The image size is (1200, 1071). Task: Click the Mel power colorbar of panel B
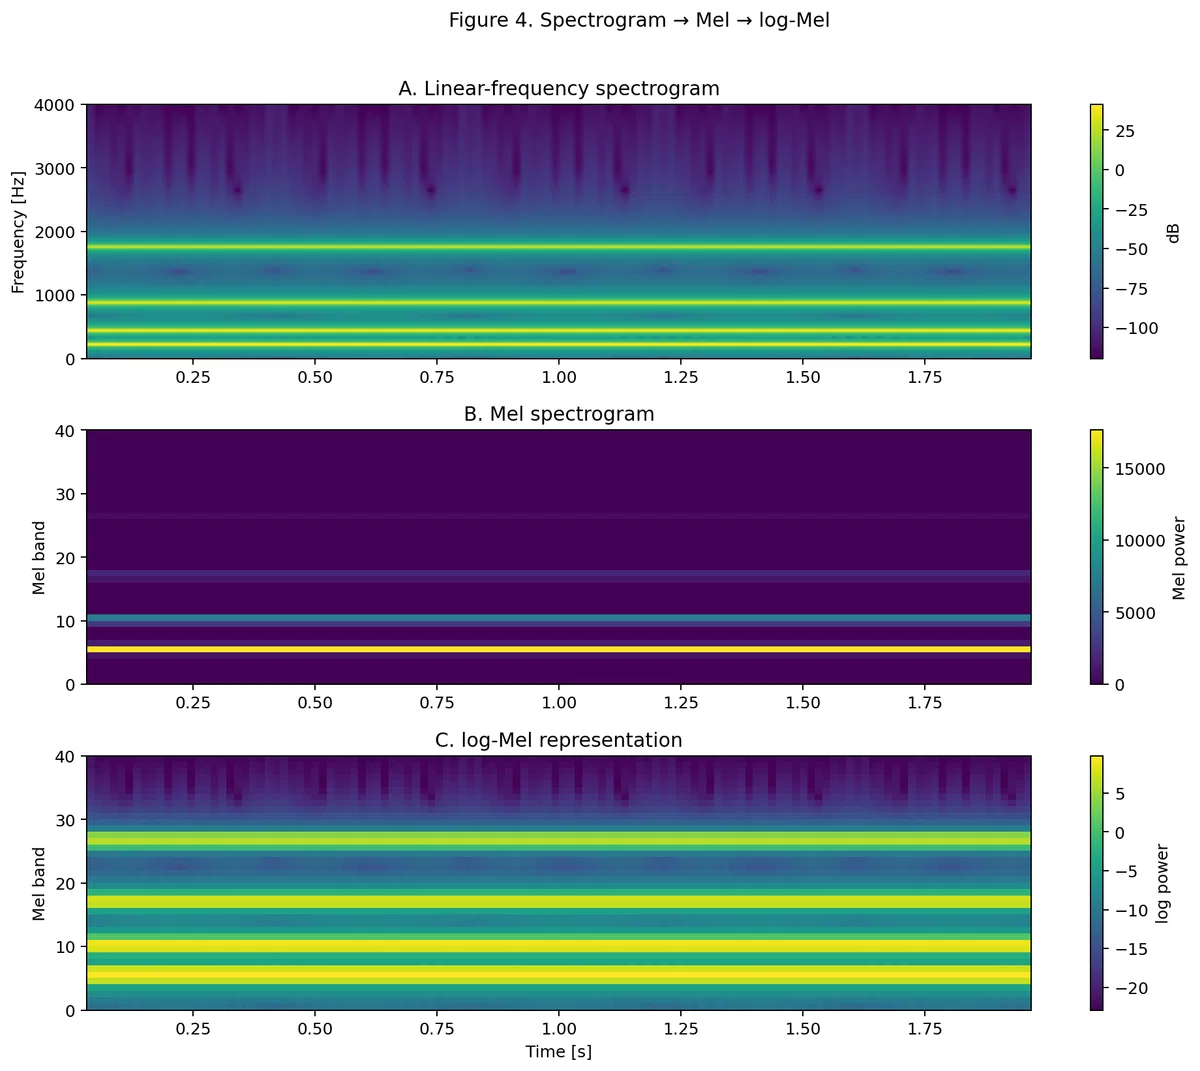point(1097,557)
